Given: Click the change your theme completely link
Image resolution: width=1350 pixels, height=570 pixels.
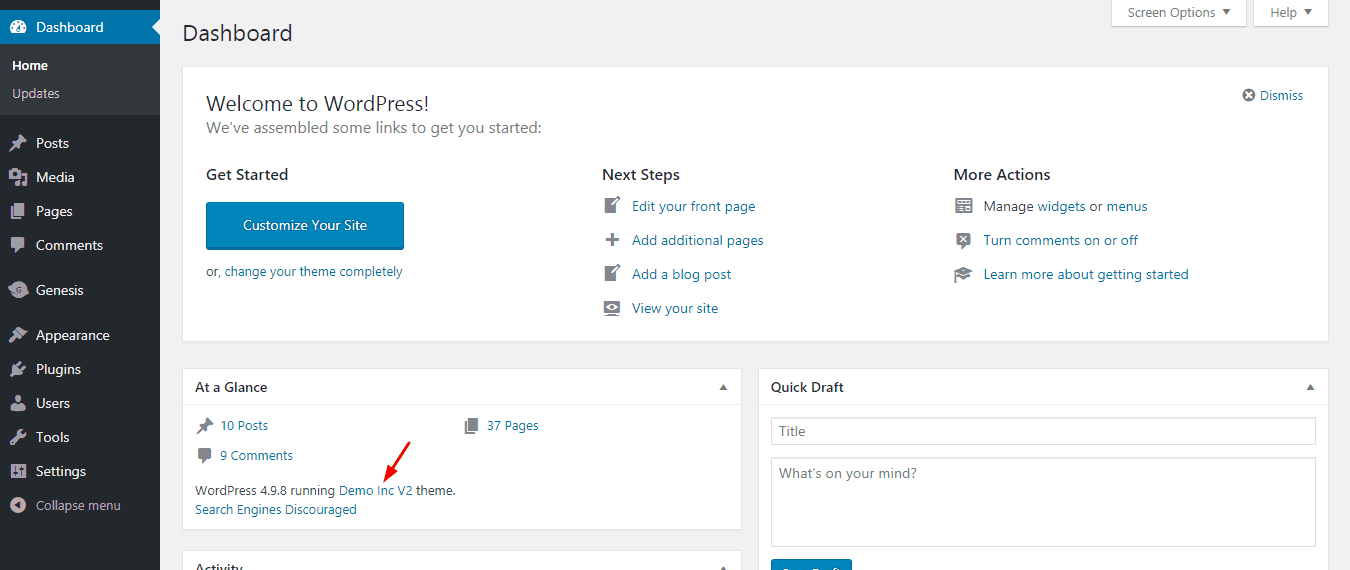Looking at the screenshot, I should pyautogui.click(x=313, y=271).
